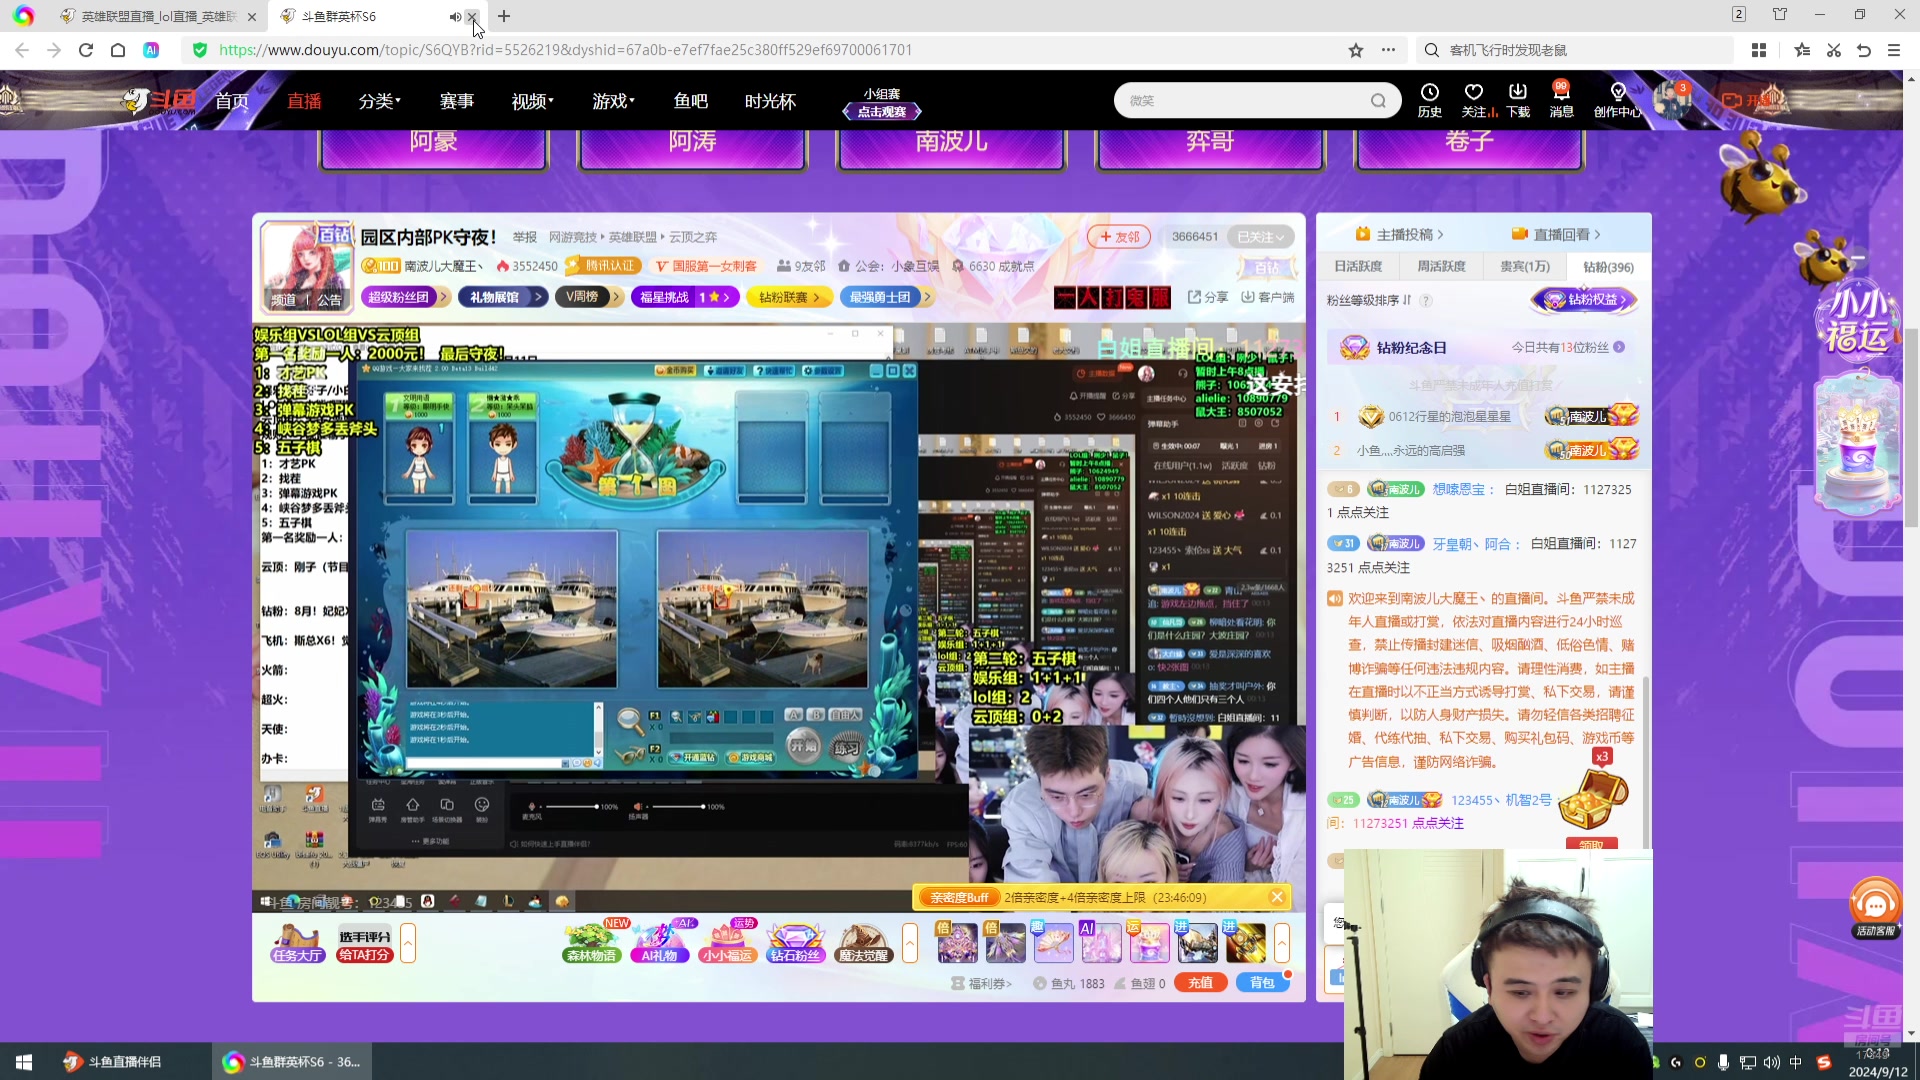Open the 分类 category dropdown
The height and width of the screenshot is (1080, 1920).
[379, 100]
